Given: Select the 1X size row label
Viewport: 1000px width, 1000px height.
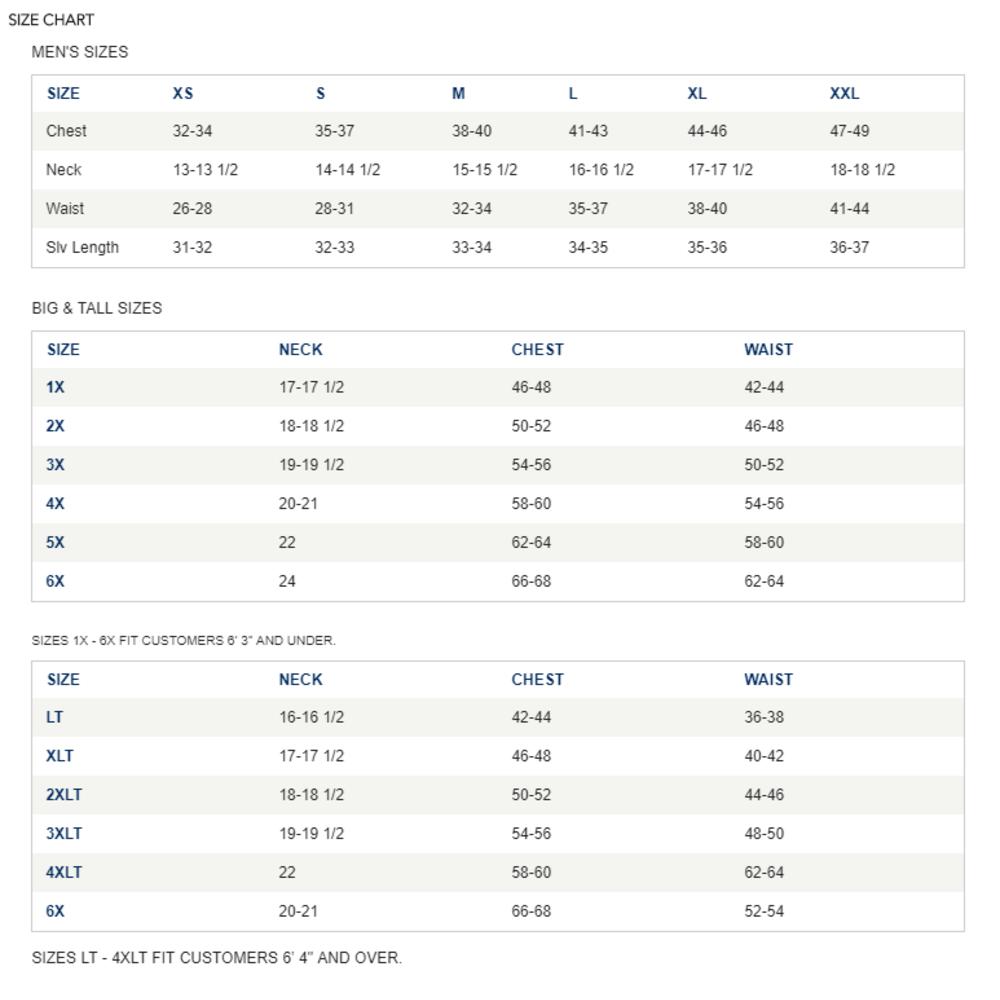Looking at the screenshot, I should click(x=55, y=387).
